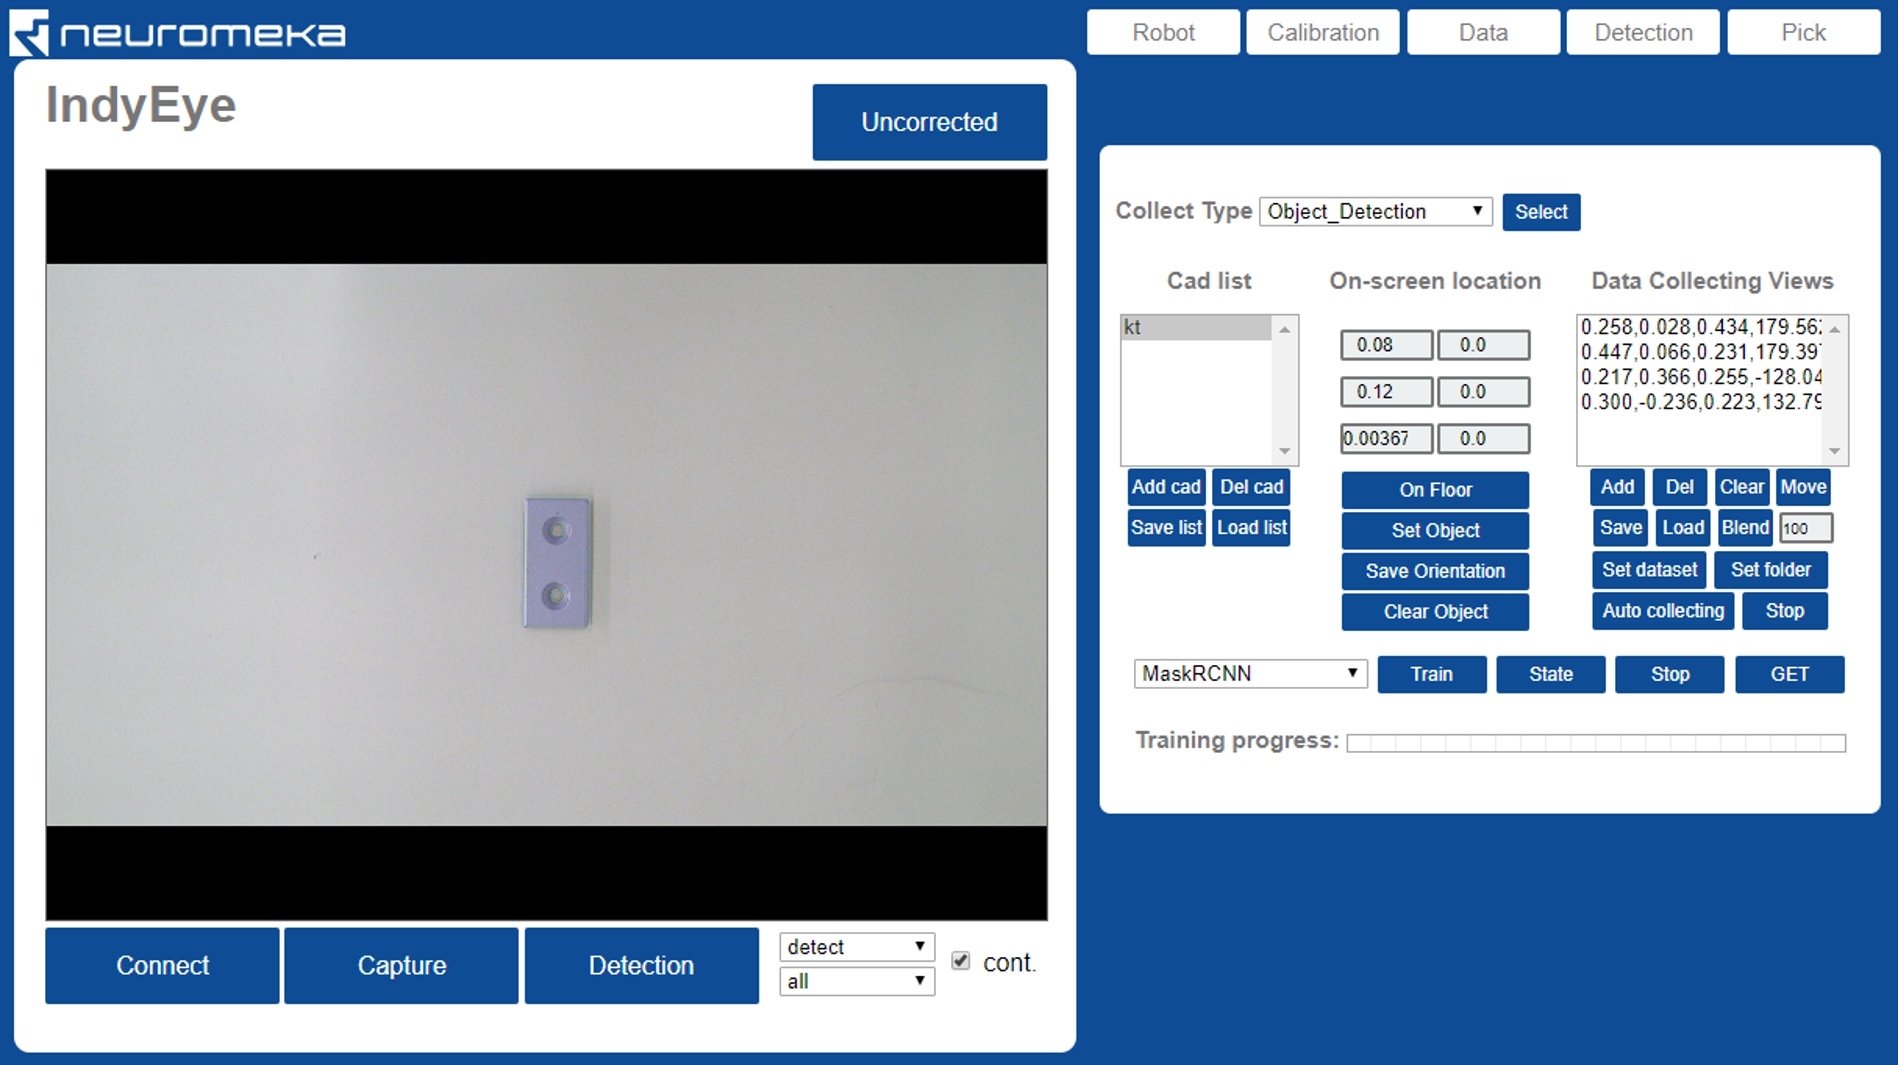
Task: Toggle the Uncorrected image button
Action: tap(929, 122)
